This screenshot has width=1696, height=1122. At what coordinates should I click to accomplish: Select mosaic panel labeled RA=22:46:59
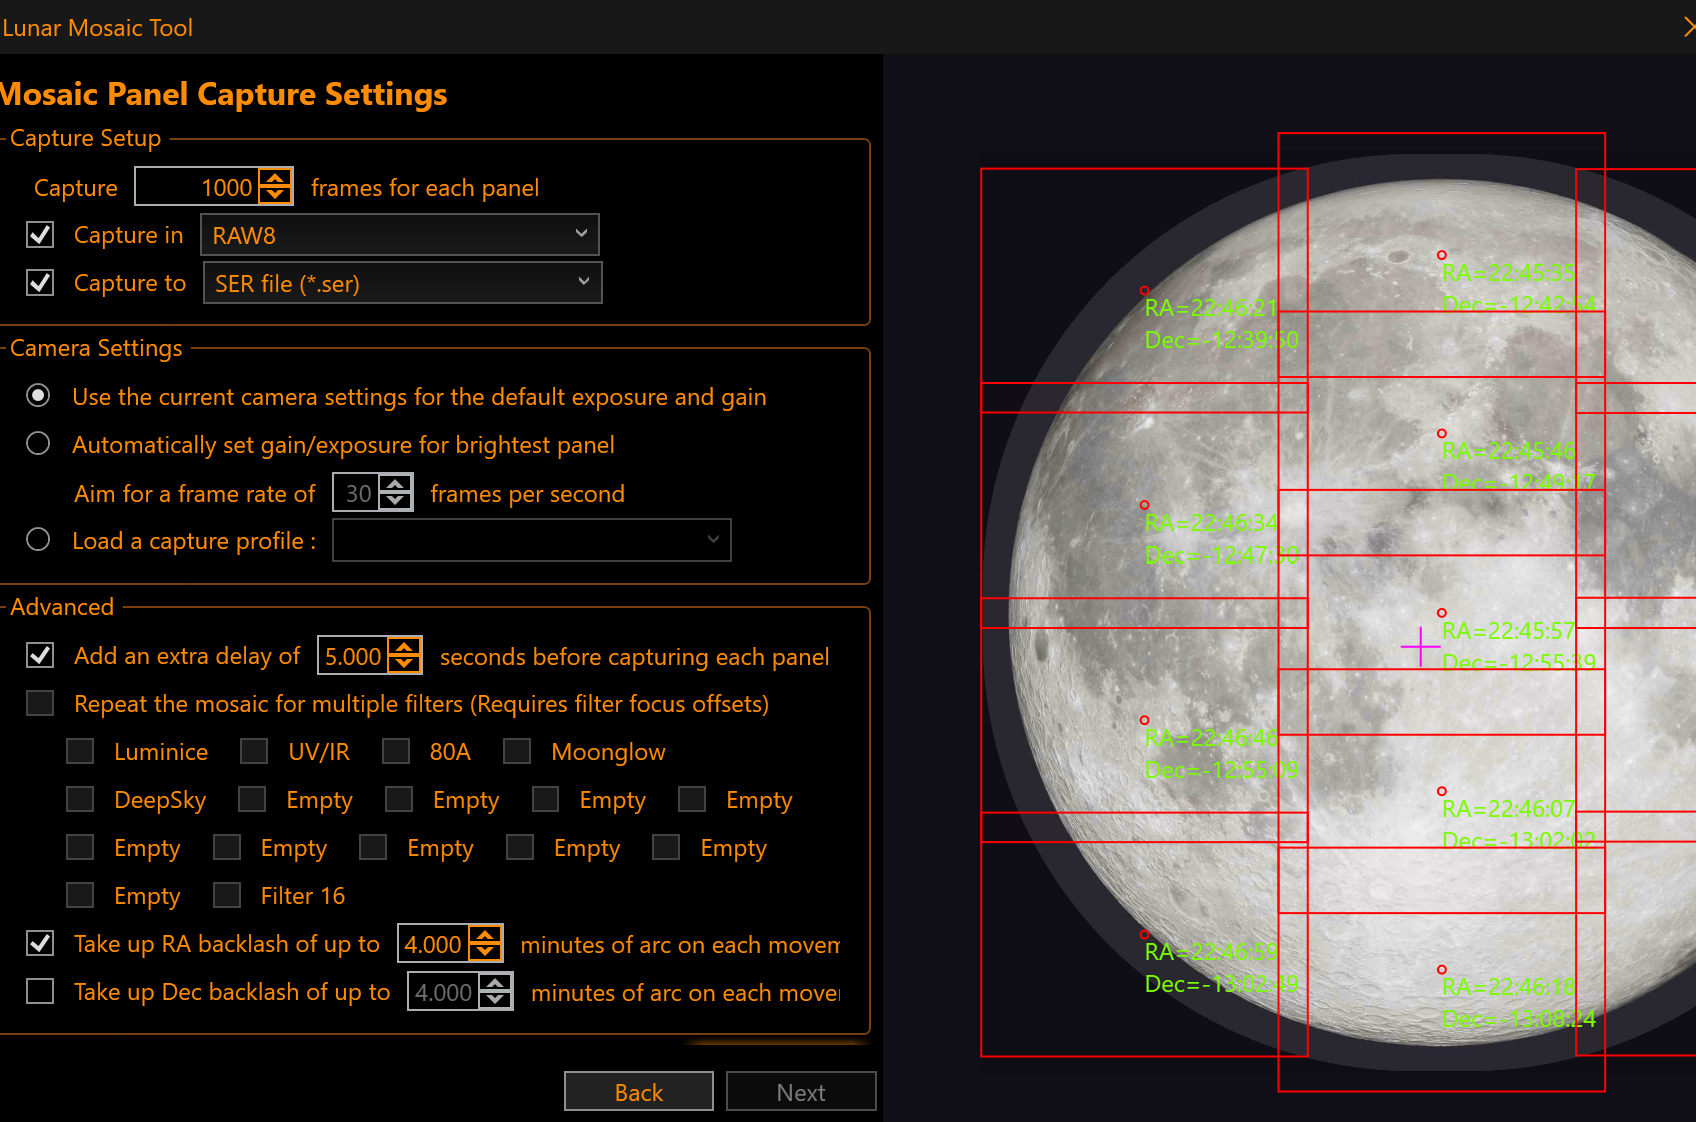tap(1145, 935)
